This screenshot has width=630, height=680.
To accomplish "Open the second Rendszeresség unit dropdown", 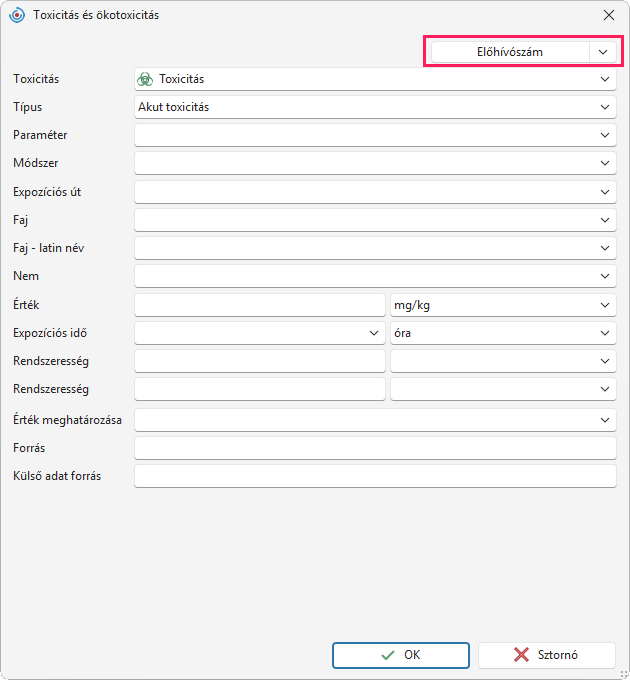I will [x=503, y=389].
